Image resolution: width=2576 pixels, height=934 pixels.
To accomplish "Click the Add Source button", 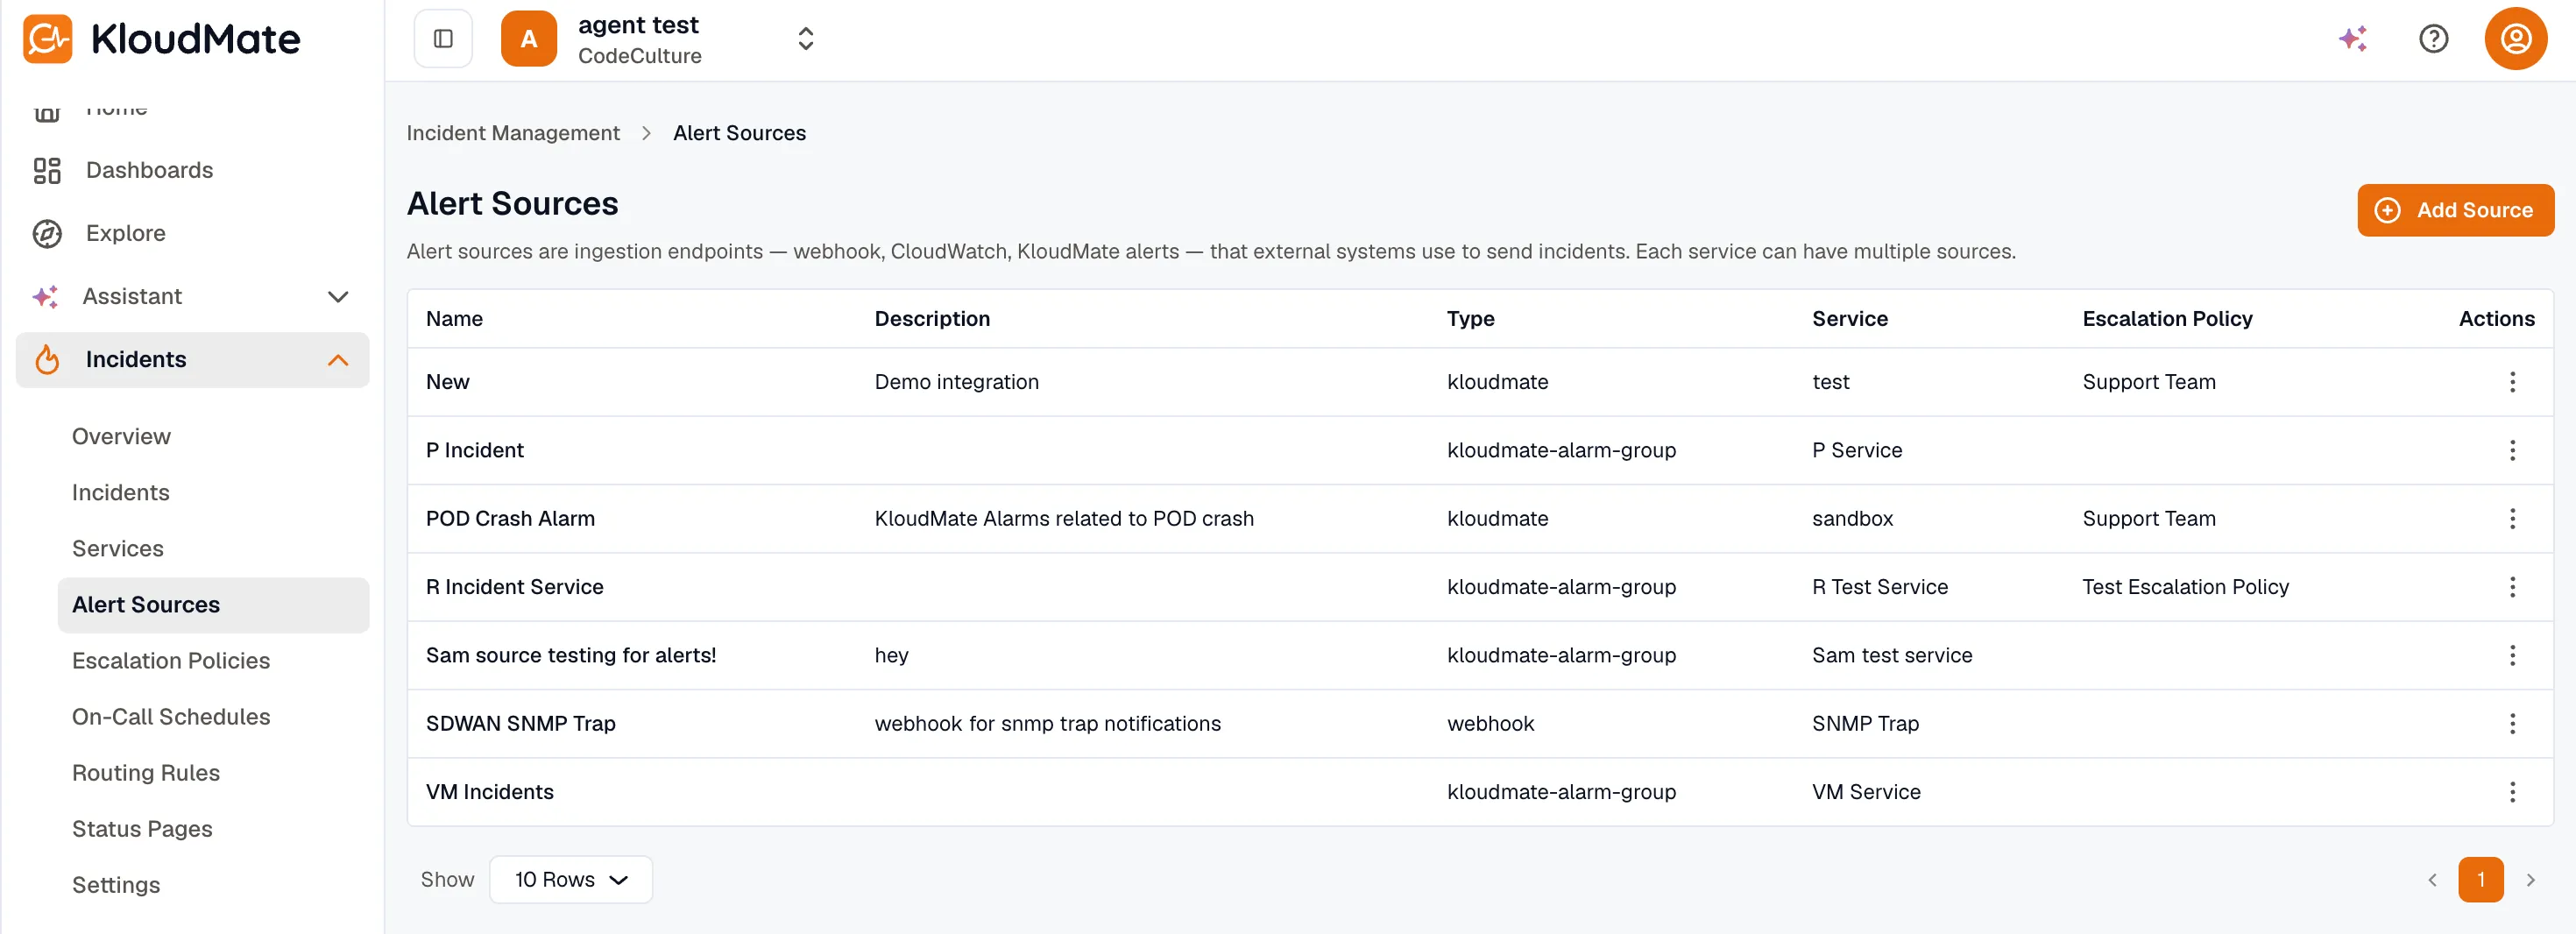I will click(2455, 210).
